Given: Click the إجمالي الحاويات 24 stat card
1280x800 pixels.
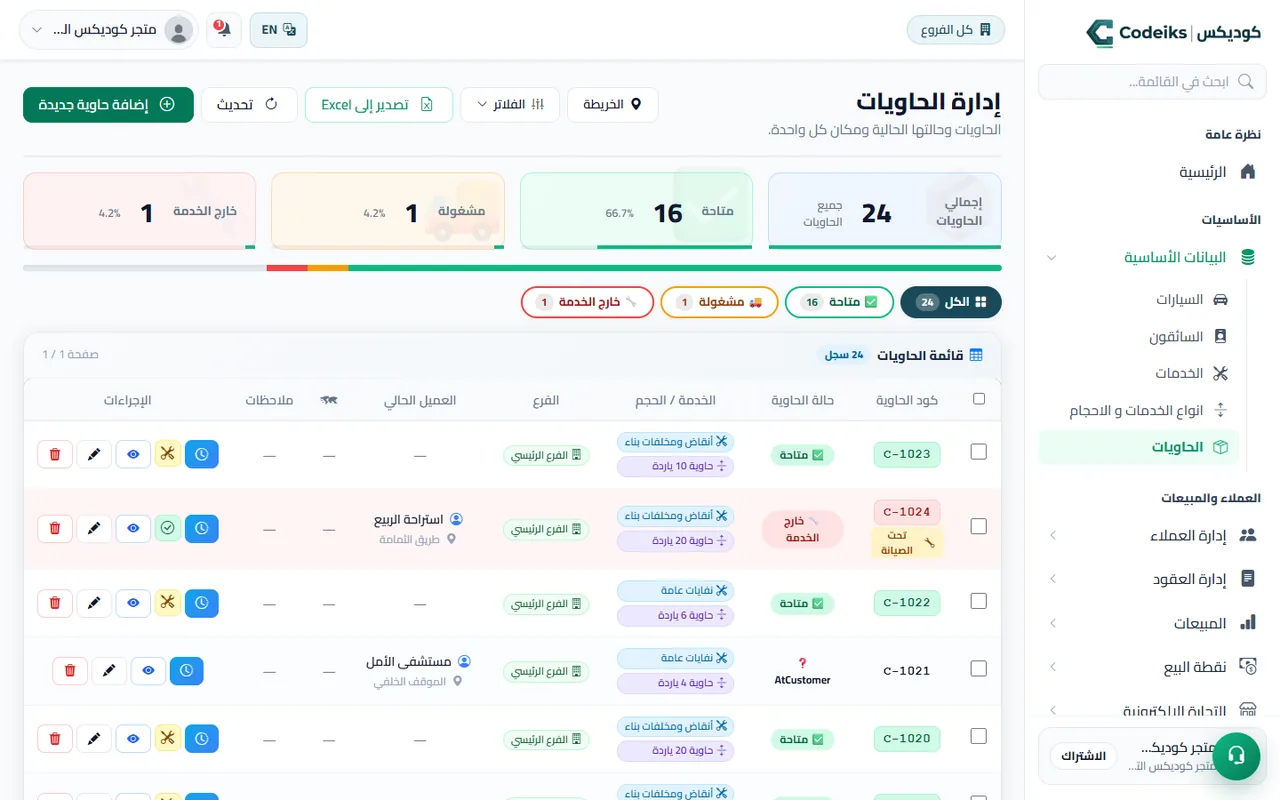Looking at the screenshot, I should (885, 211).
